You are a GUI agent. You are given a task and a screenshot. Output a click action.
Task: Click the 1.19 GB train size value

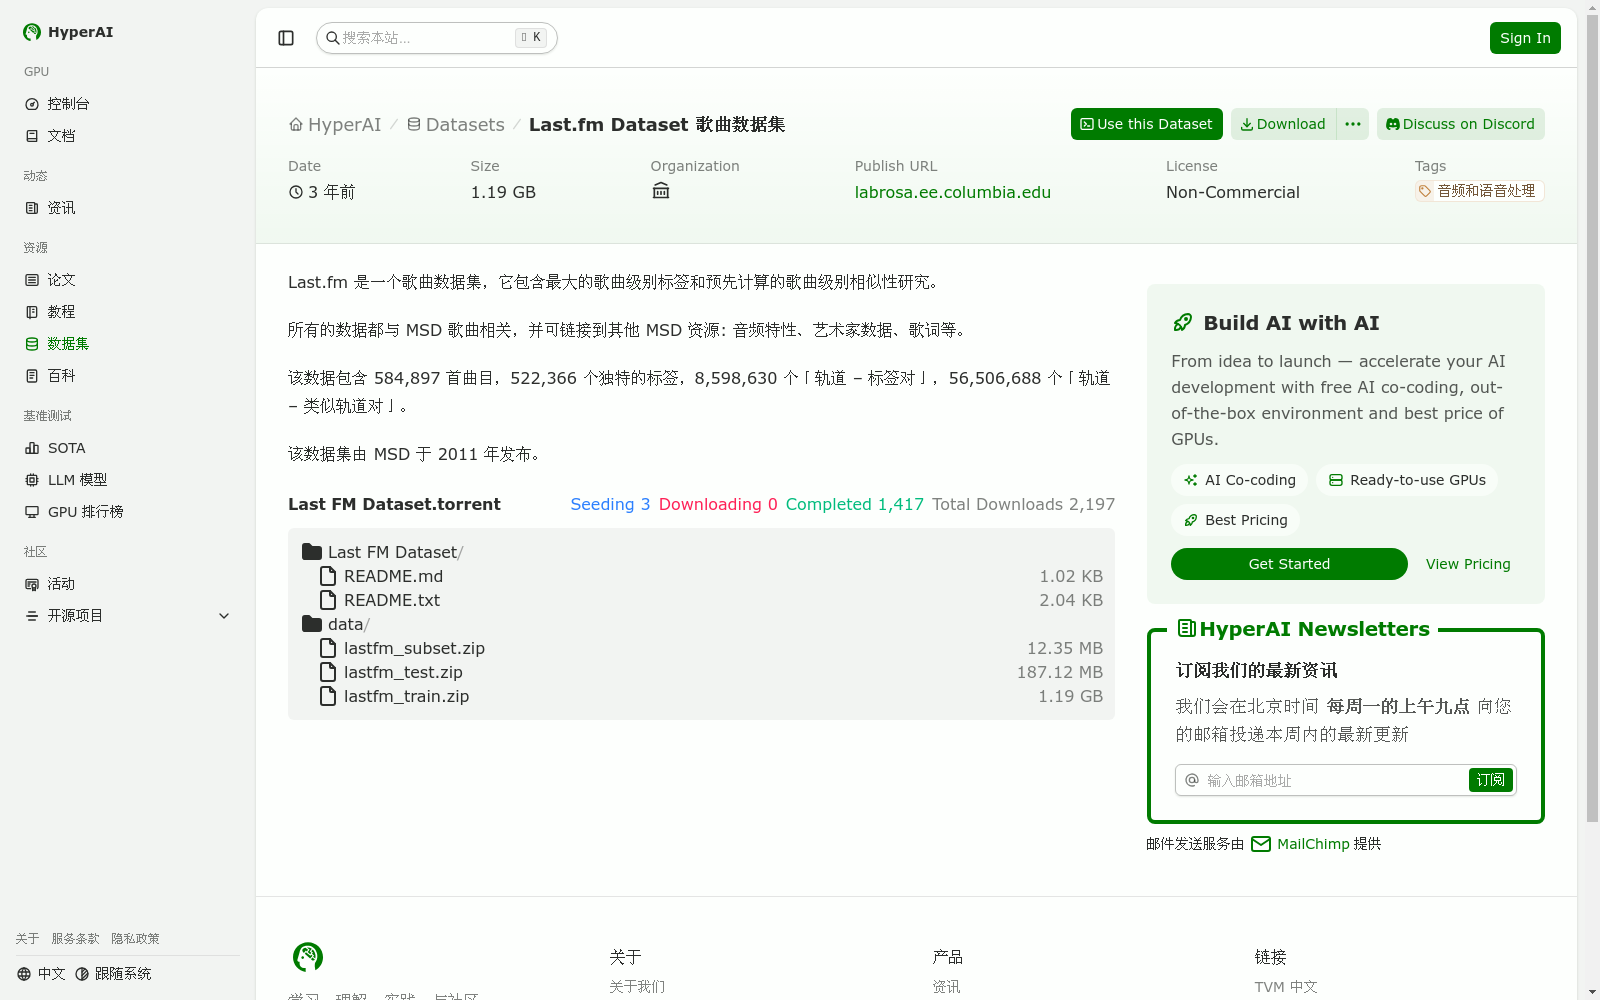1070,696
